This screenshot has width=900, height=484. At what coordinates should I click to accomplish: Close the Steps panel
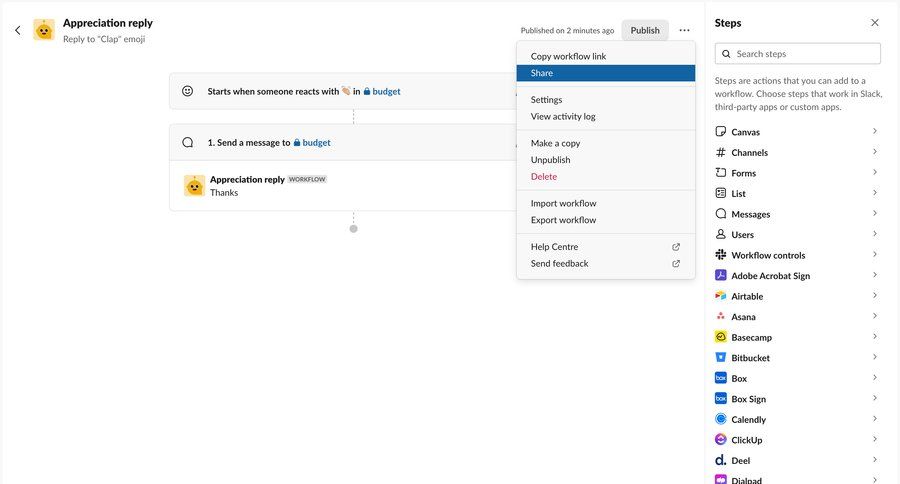click(875, 22)
